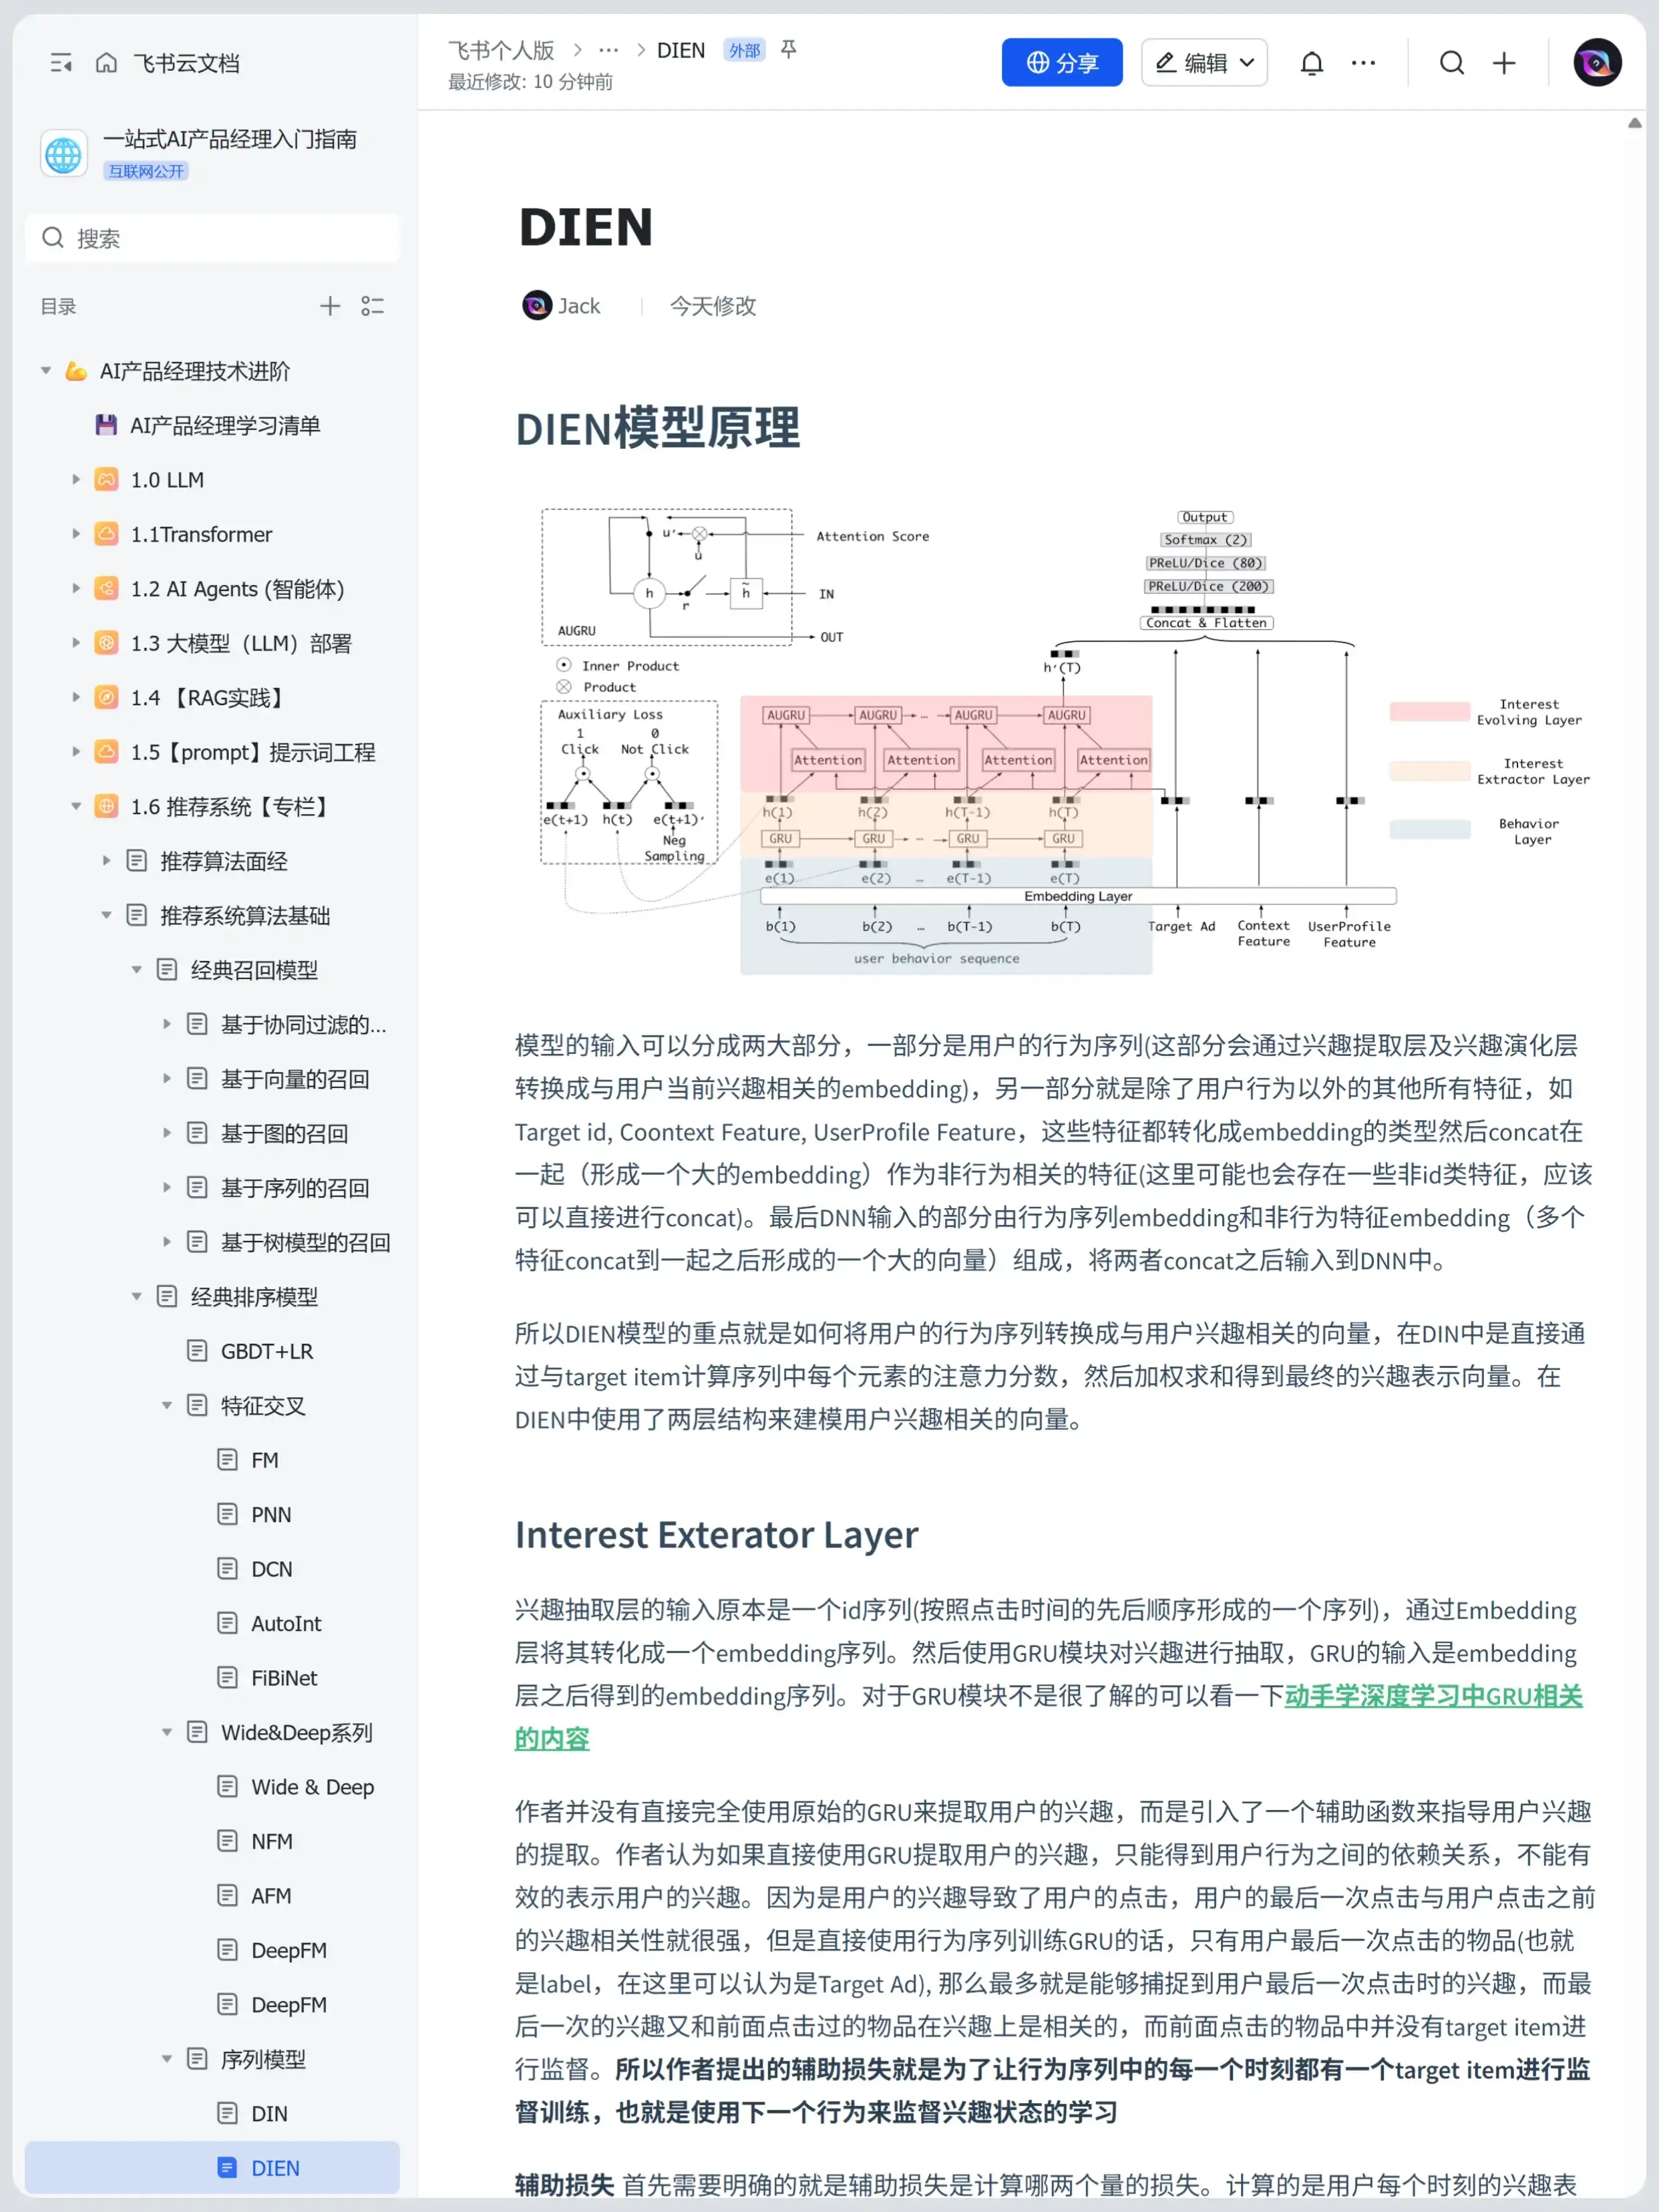Unpin the DIEN document with the pin icon
The image size is (1659, 2212).
[x=789, y=50]
